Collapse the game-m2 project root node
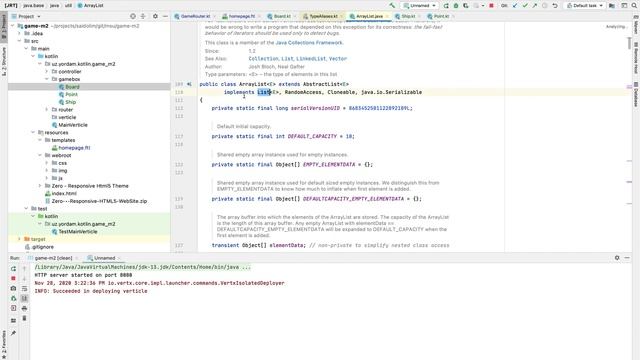This screenshot has width=640, height=360. coord(12,26)
